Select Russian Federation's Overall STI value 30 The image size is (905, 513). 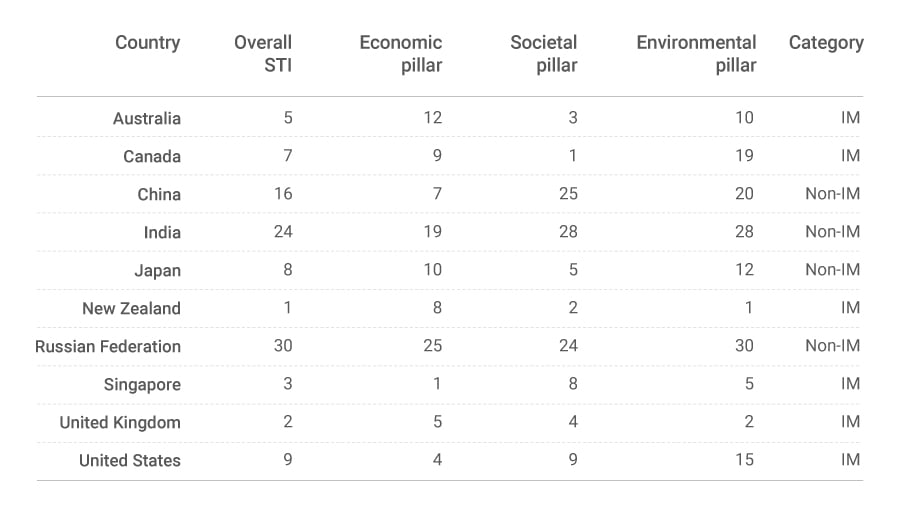(282, 346)
